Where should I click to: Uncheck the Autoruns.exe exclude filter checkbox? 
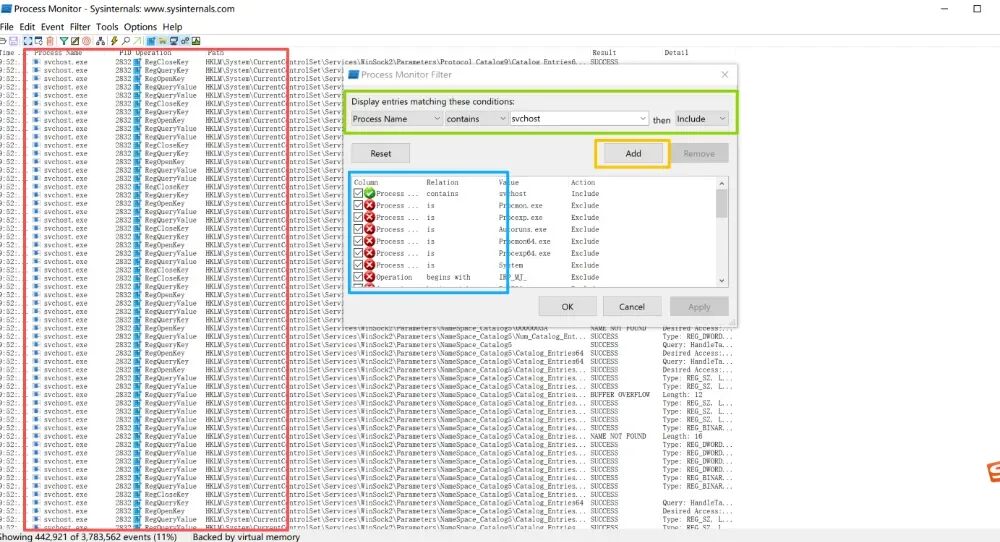359,229
